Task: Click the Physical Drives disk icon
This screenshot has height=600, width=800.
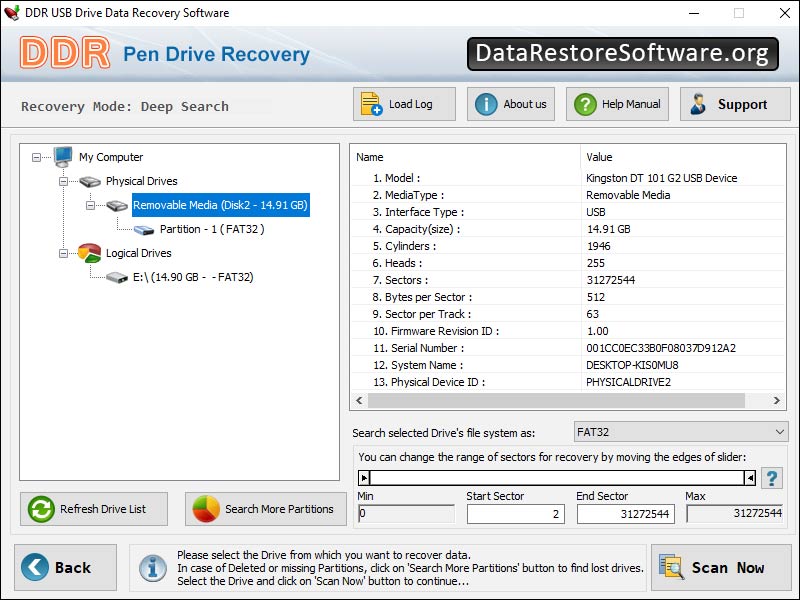Action: (x=90, y=181)
